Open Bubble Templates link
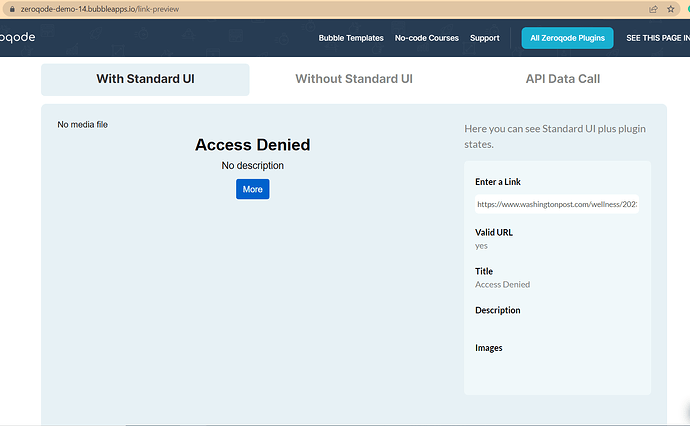Viewport: 690px width, 426px height. (351, 38)
